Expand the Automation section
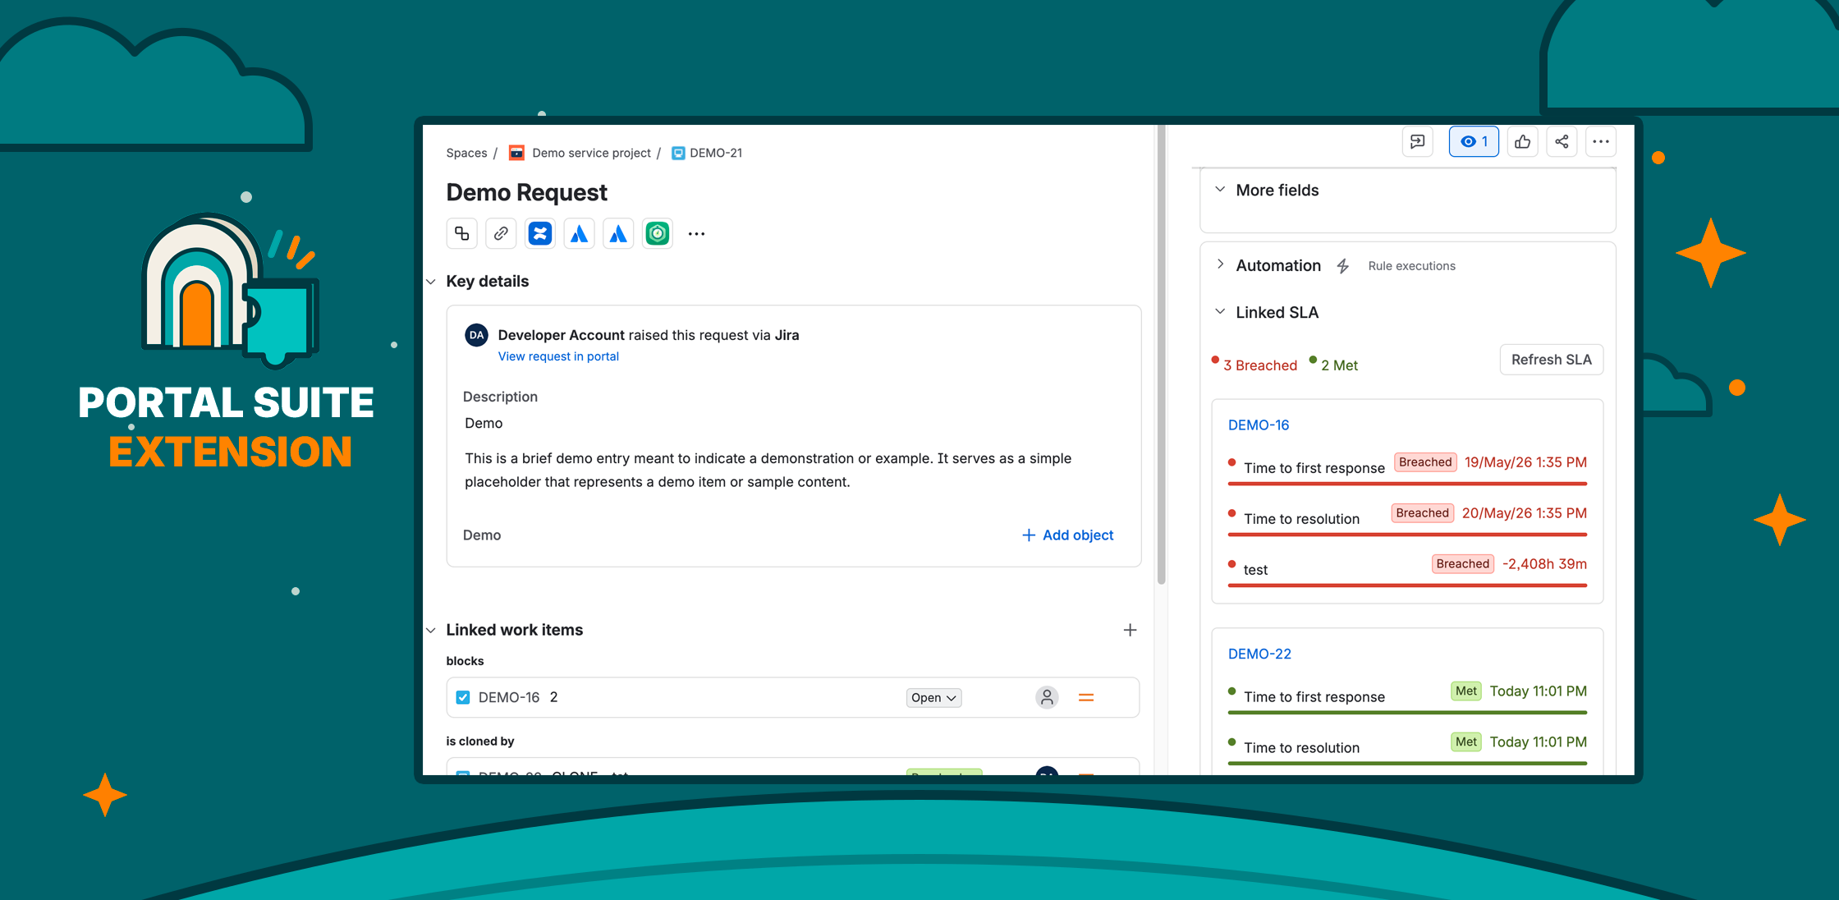The image size is (1839, 900). coord(1220,265)
